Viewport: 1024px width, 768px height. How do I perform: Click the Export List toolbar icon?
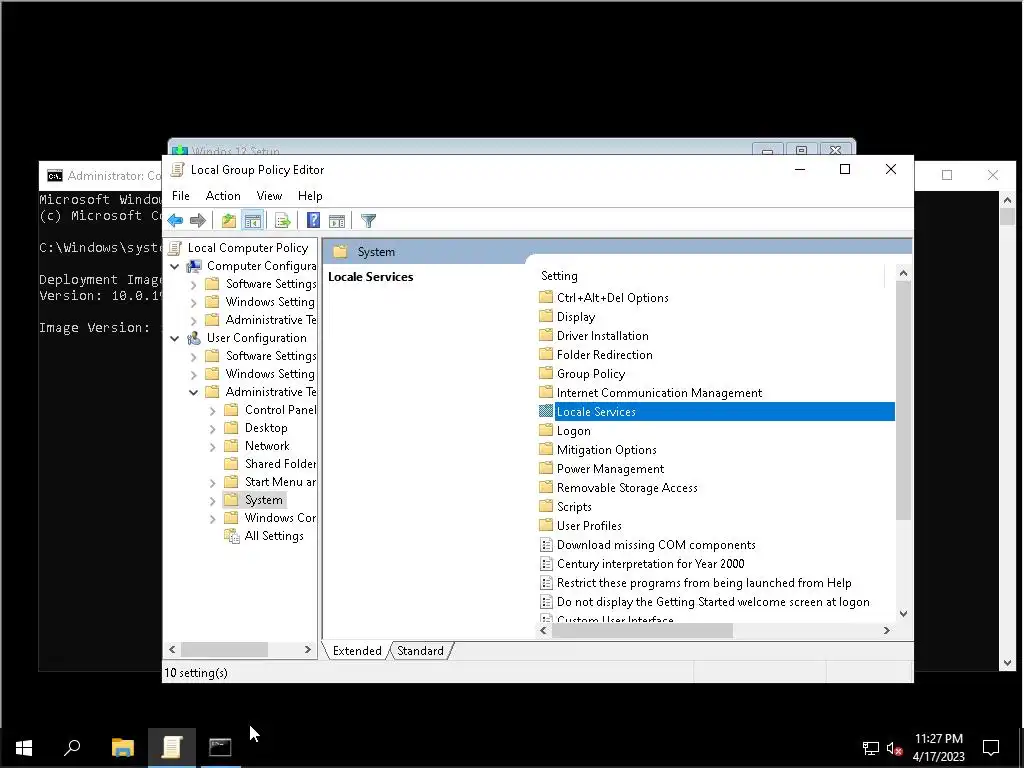click(283, 221)
